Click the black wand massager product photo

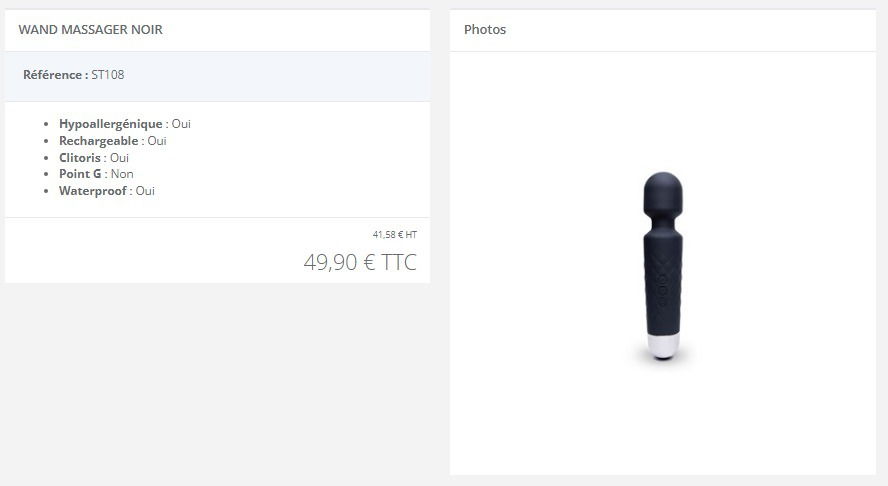pyautogui.click(x=663, y=266)
